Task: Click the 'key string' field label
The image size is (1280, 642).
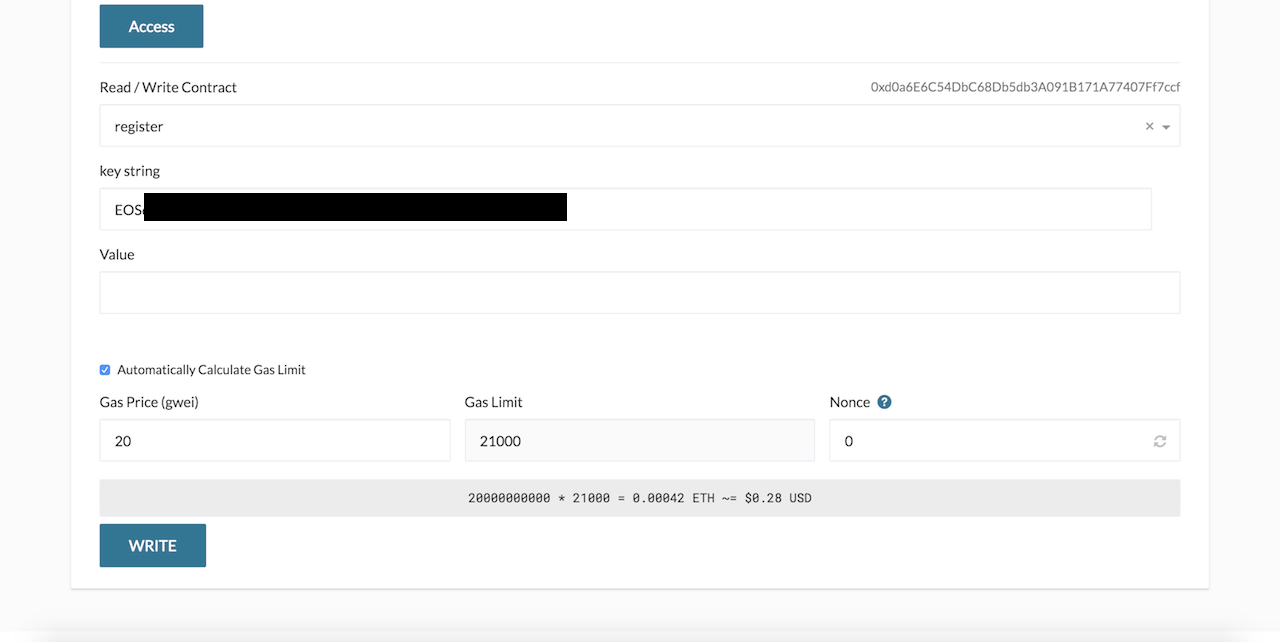Action: [x=130, y=171]
